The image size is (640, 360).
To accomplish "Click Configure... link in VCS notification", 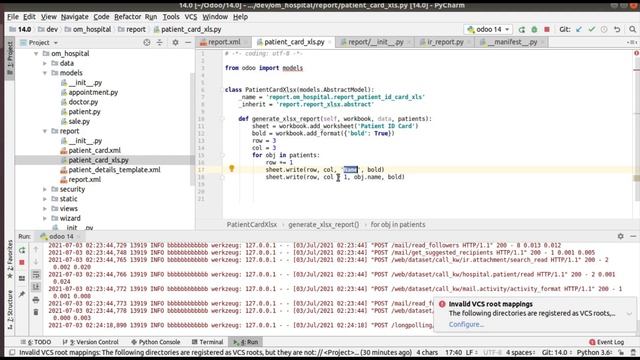I will click(x=467, y=324).
